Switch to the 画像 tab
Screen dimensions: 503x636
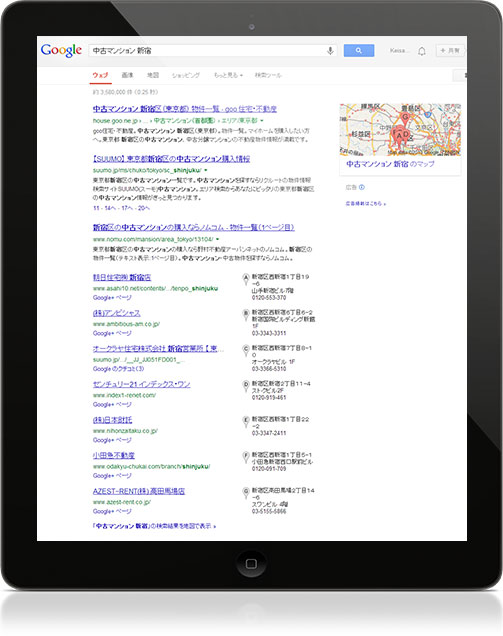pyautogui.click(x=127, y=75)
